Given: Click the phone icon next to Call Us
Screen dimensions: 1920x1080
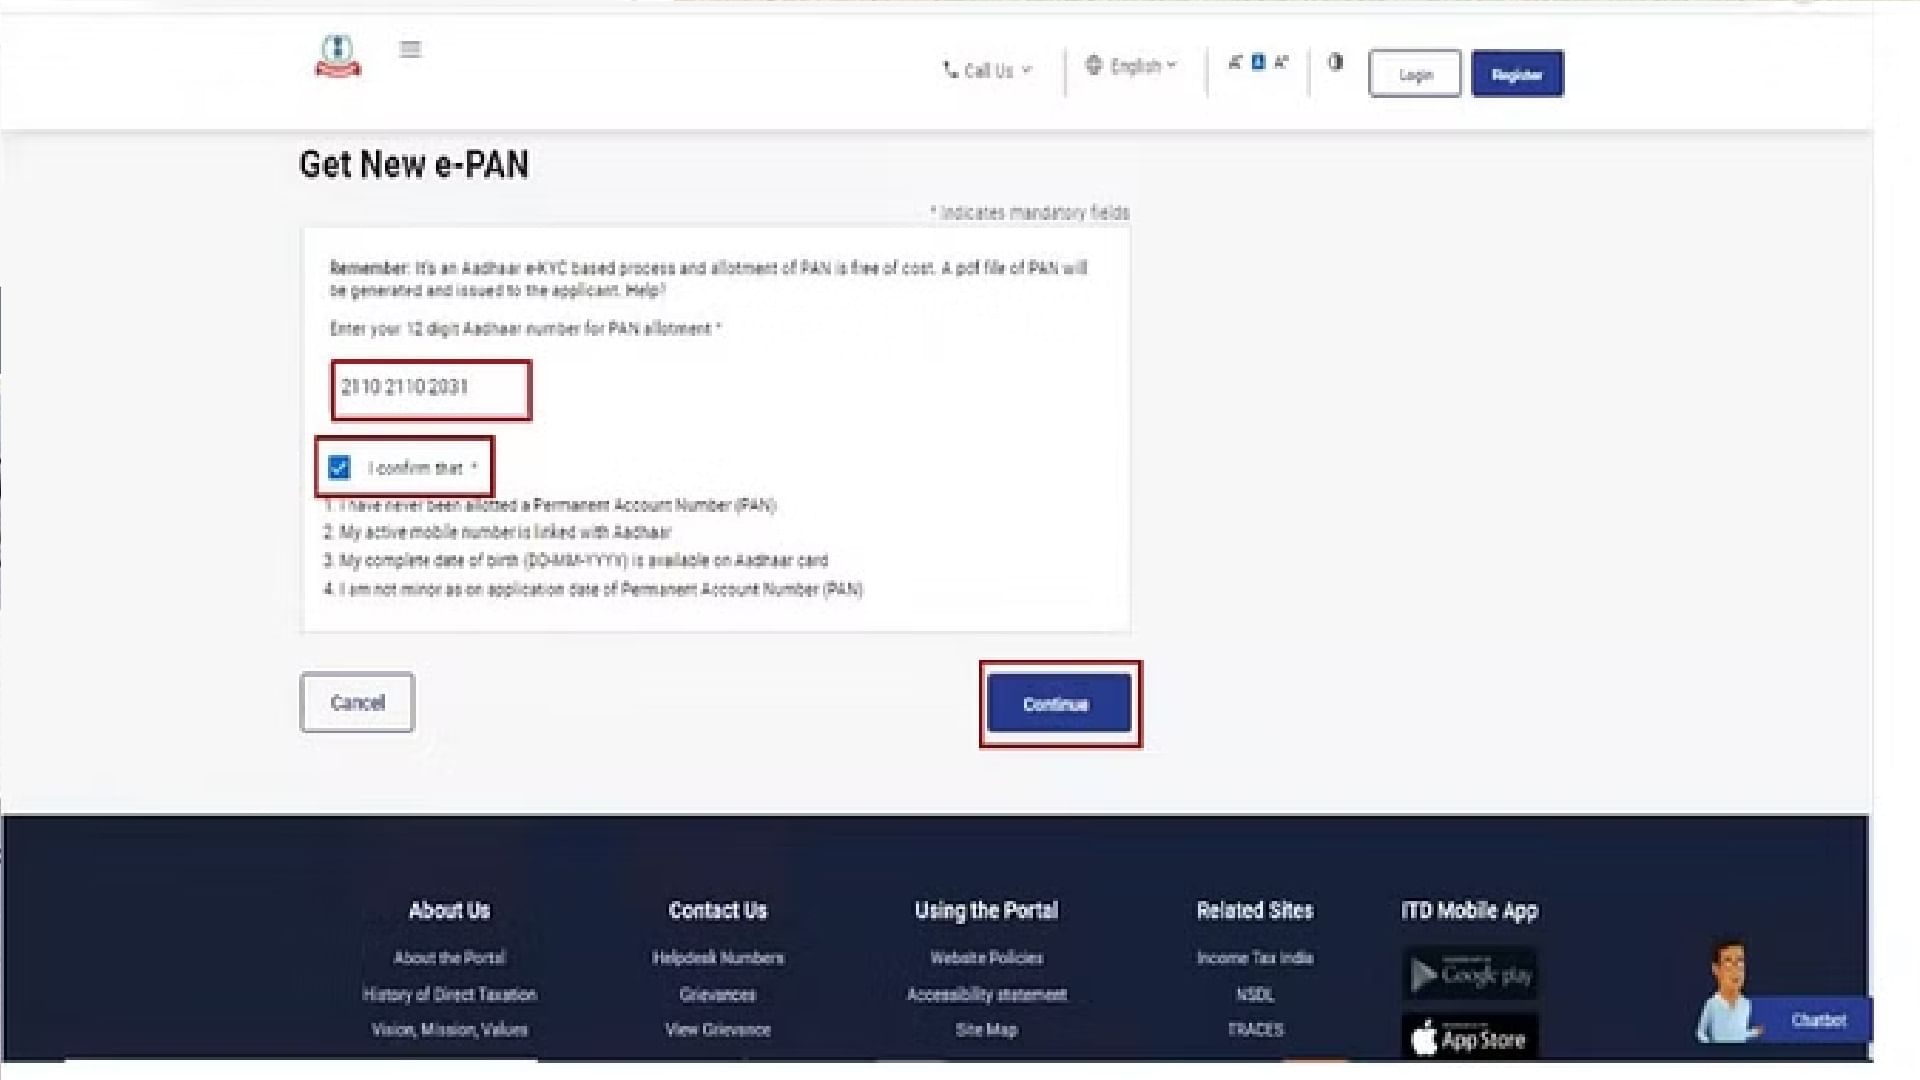Looking at the screenshot, I should click(x=950, y=70).
